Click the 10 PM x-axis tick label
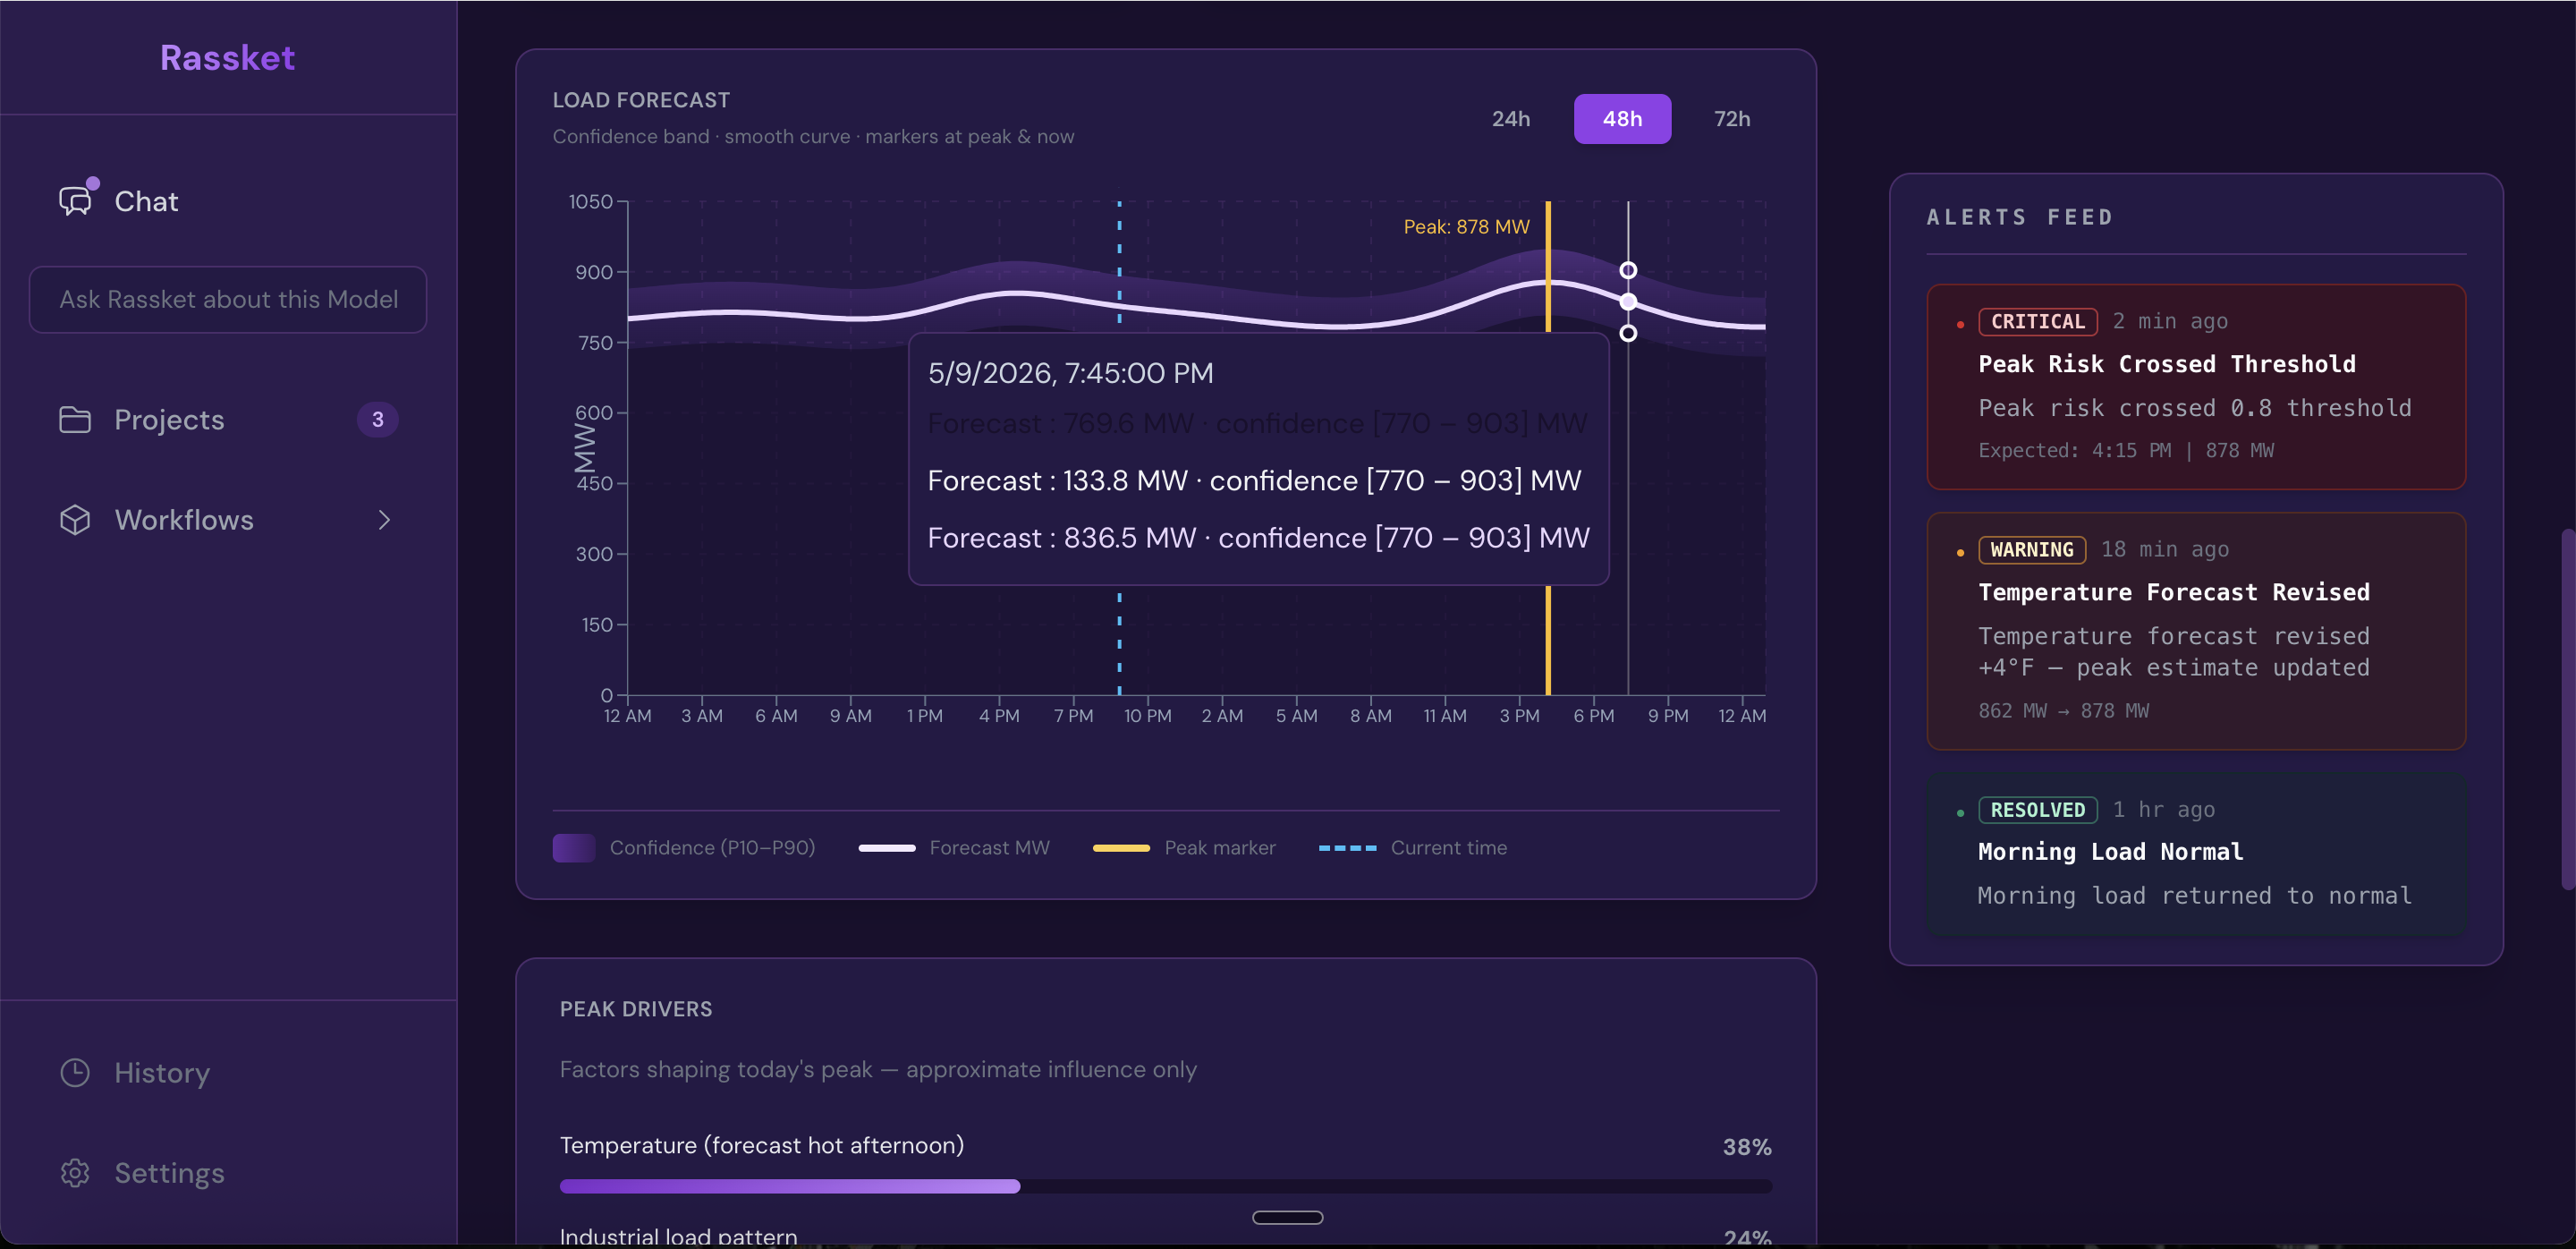2576x1249 pixels. (x=1147, y=716)
